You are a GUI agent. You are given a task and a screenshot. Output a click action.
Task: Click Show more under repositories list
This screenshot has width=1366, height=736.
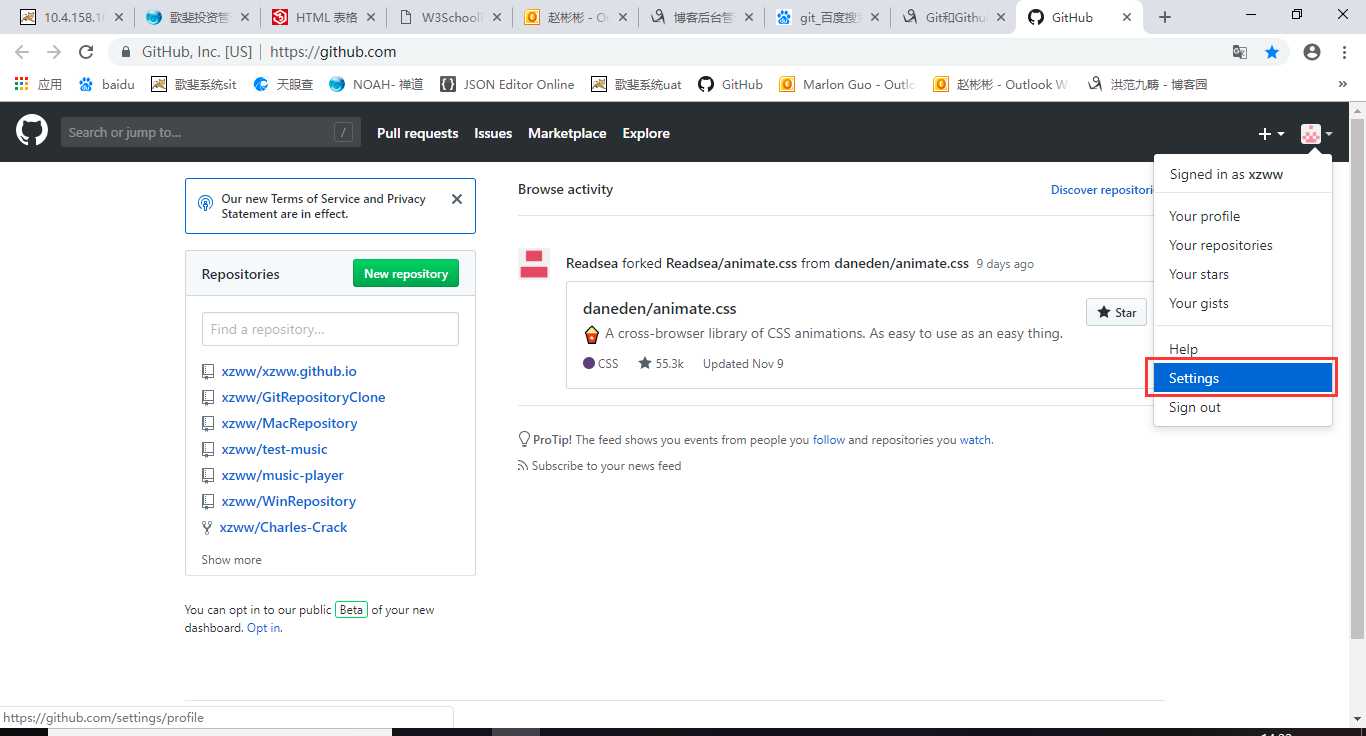(x=231, y=560)
